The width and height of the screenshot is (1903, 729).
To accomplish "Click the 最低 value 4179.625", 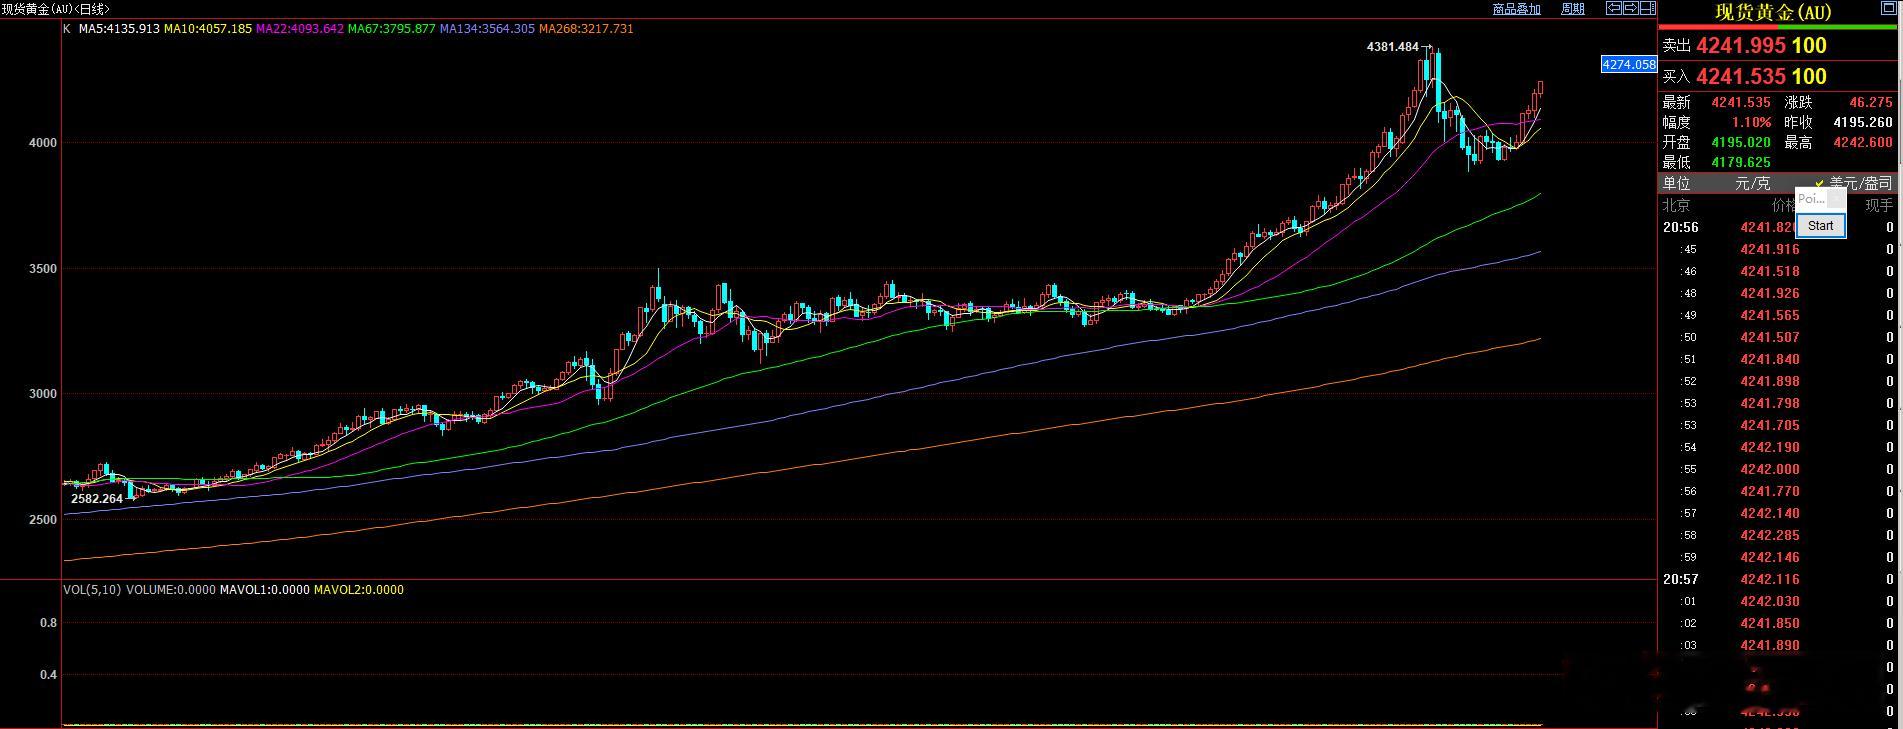I will point(1741,162).
